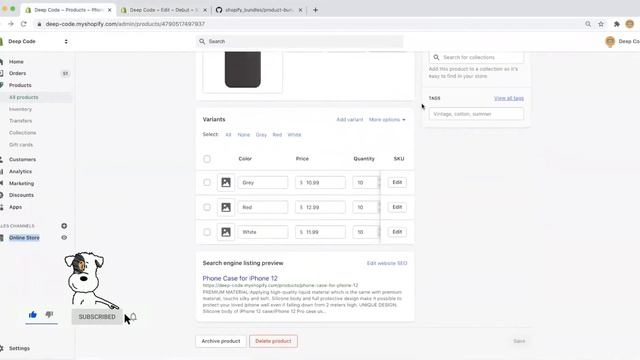Click the browser reload icon
Viewport: 640px width, 360px height.
24,24
